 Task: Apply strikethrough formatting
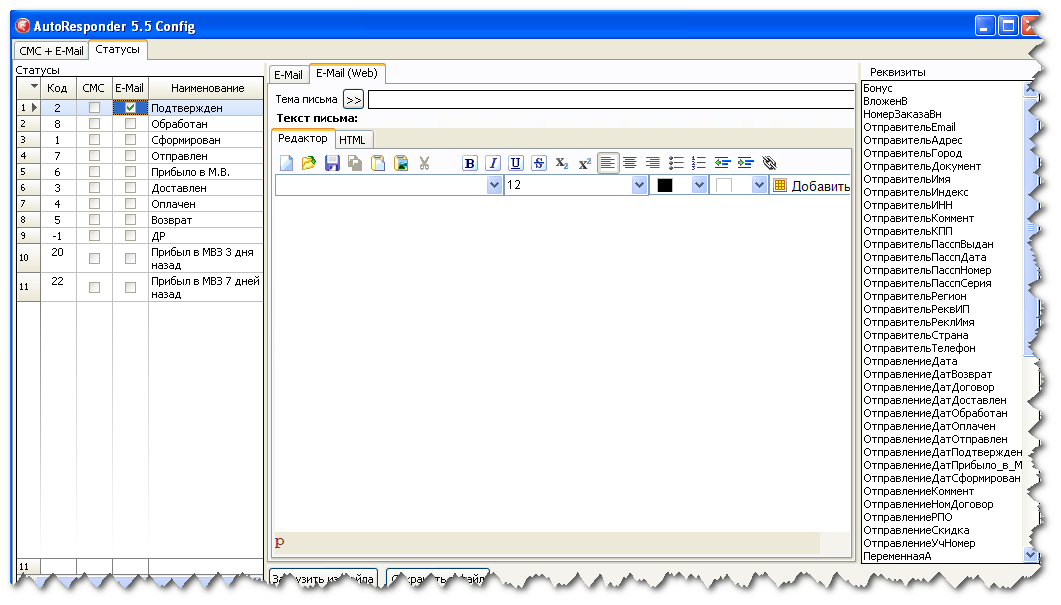pos(539,163)
